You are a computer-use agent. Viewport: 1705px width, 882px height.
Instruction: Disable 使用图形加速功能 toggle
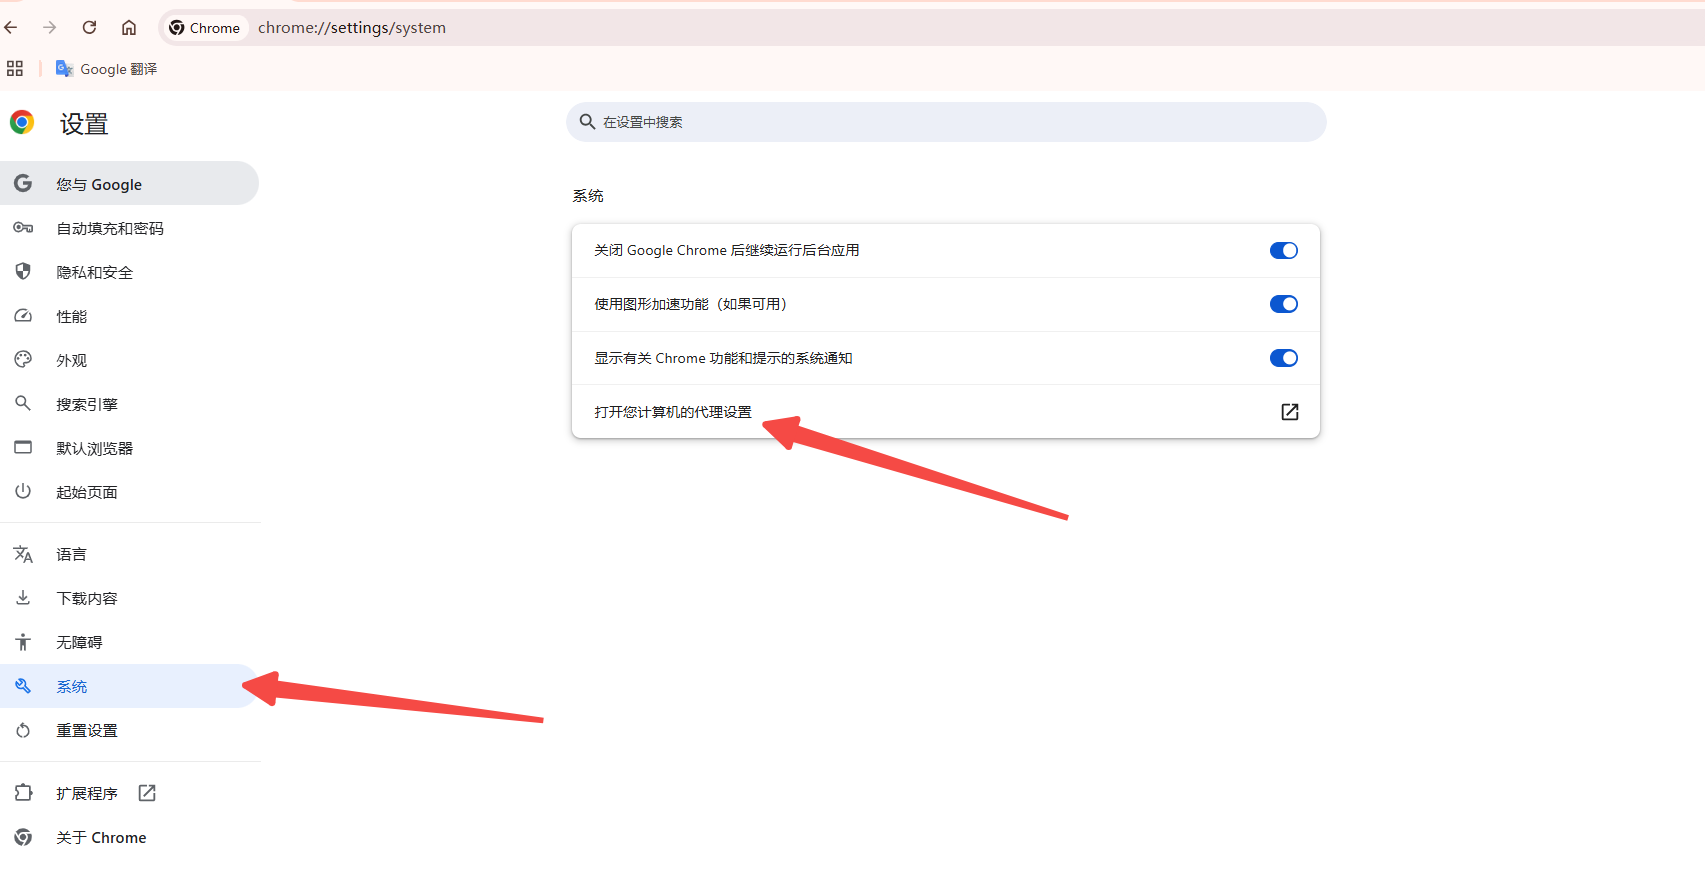click(x=1283, y=304)
